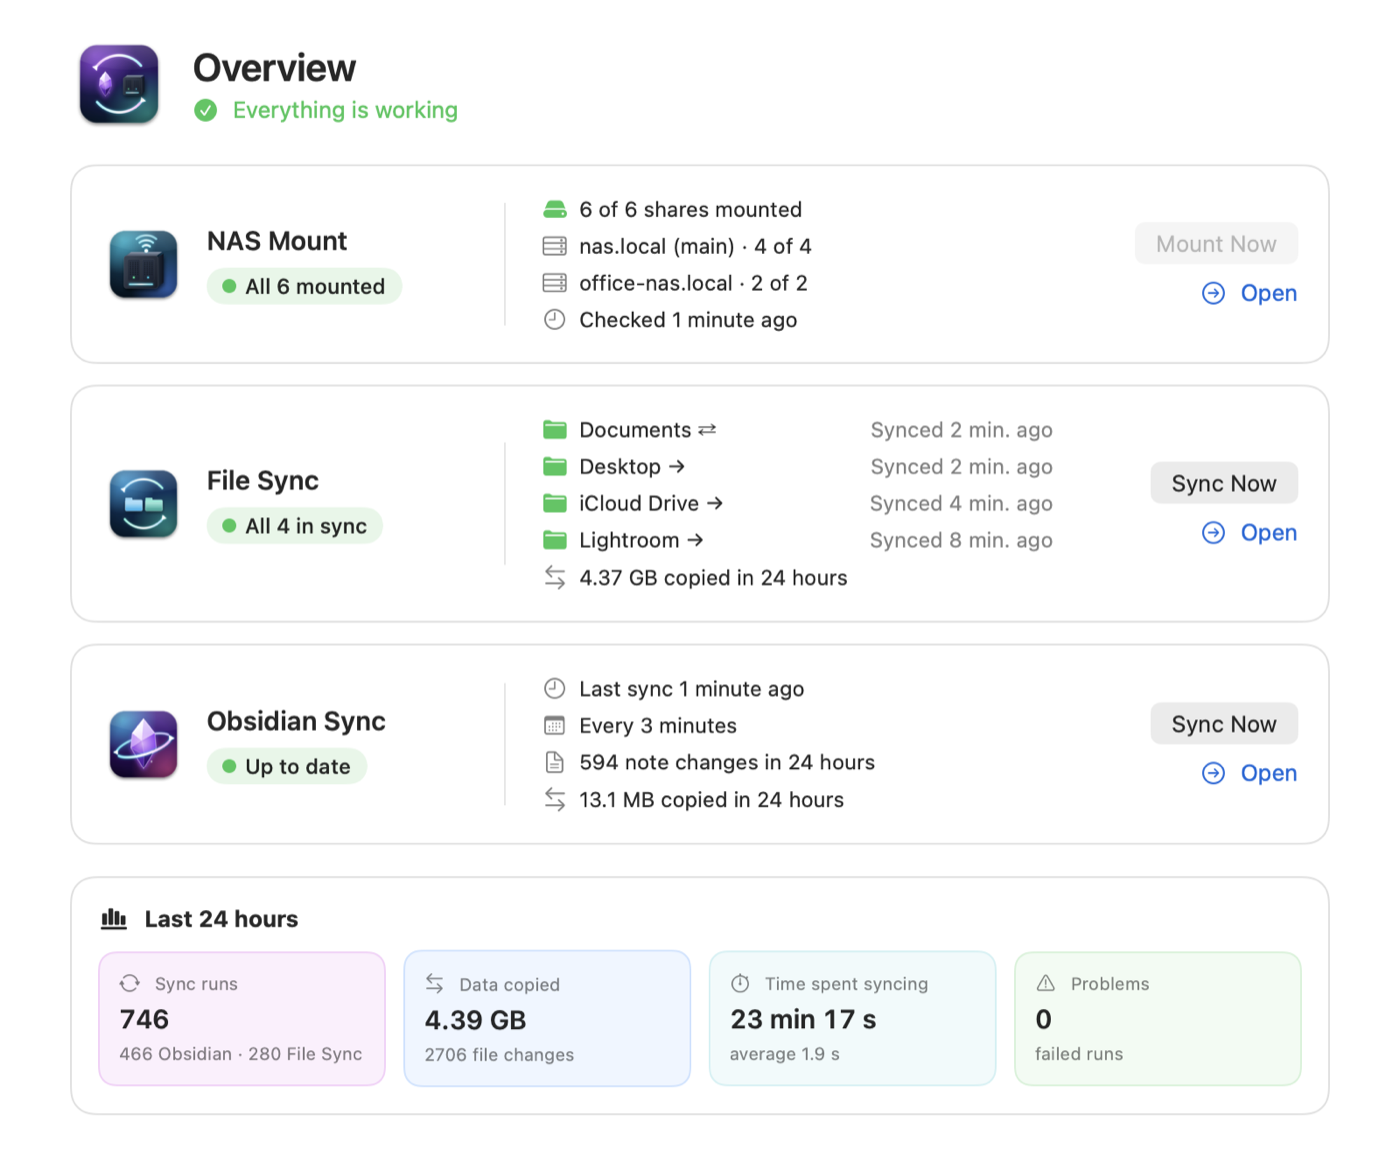Click the Desktop folder icon
Screen dimensions: 1400x1150
[x=555, y=467]
